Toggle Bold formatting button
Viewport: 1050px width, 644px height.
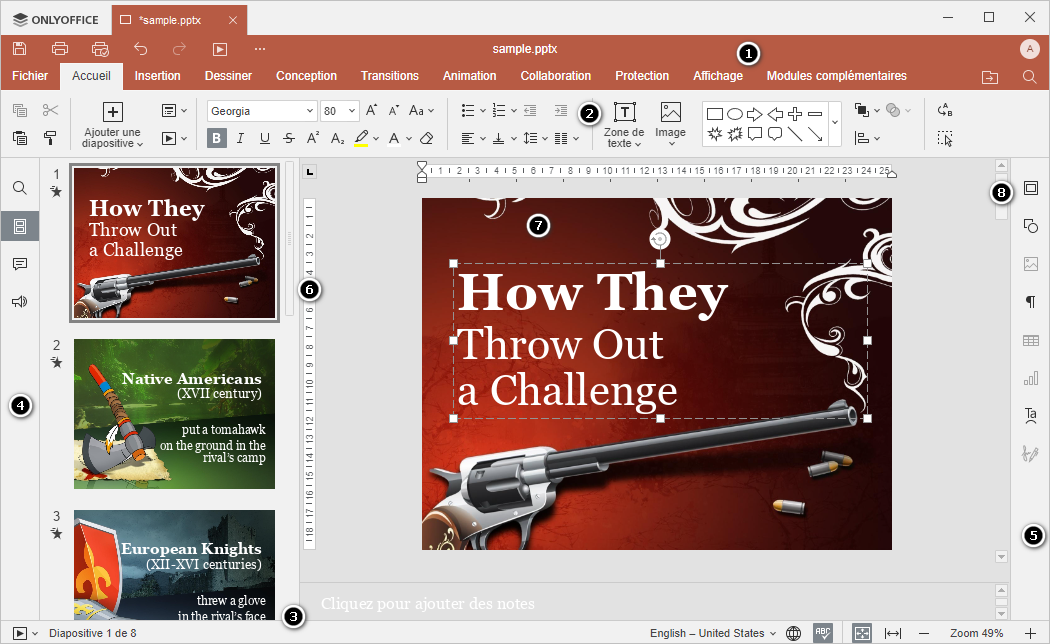(217, 138)
